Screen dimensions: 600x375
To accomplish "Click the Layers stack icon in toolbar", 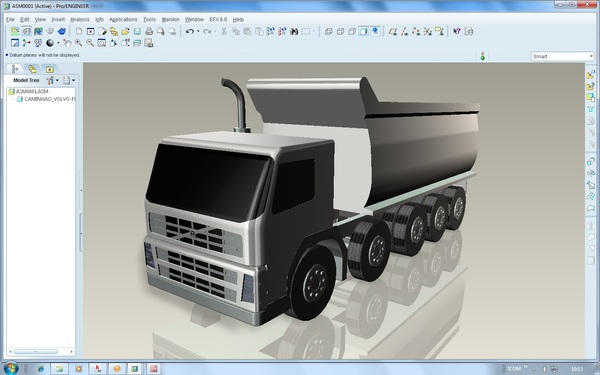I will pos(137,43).
